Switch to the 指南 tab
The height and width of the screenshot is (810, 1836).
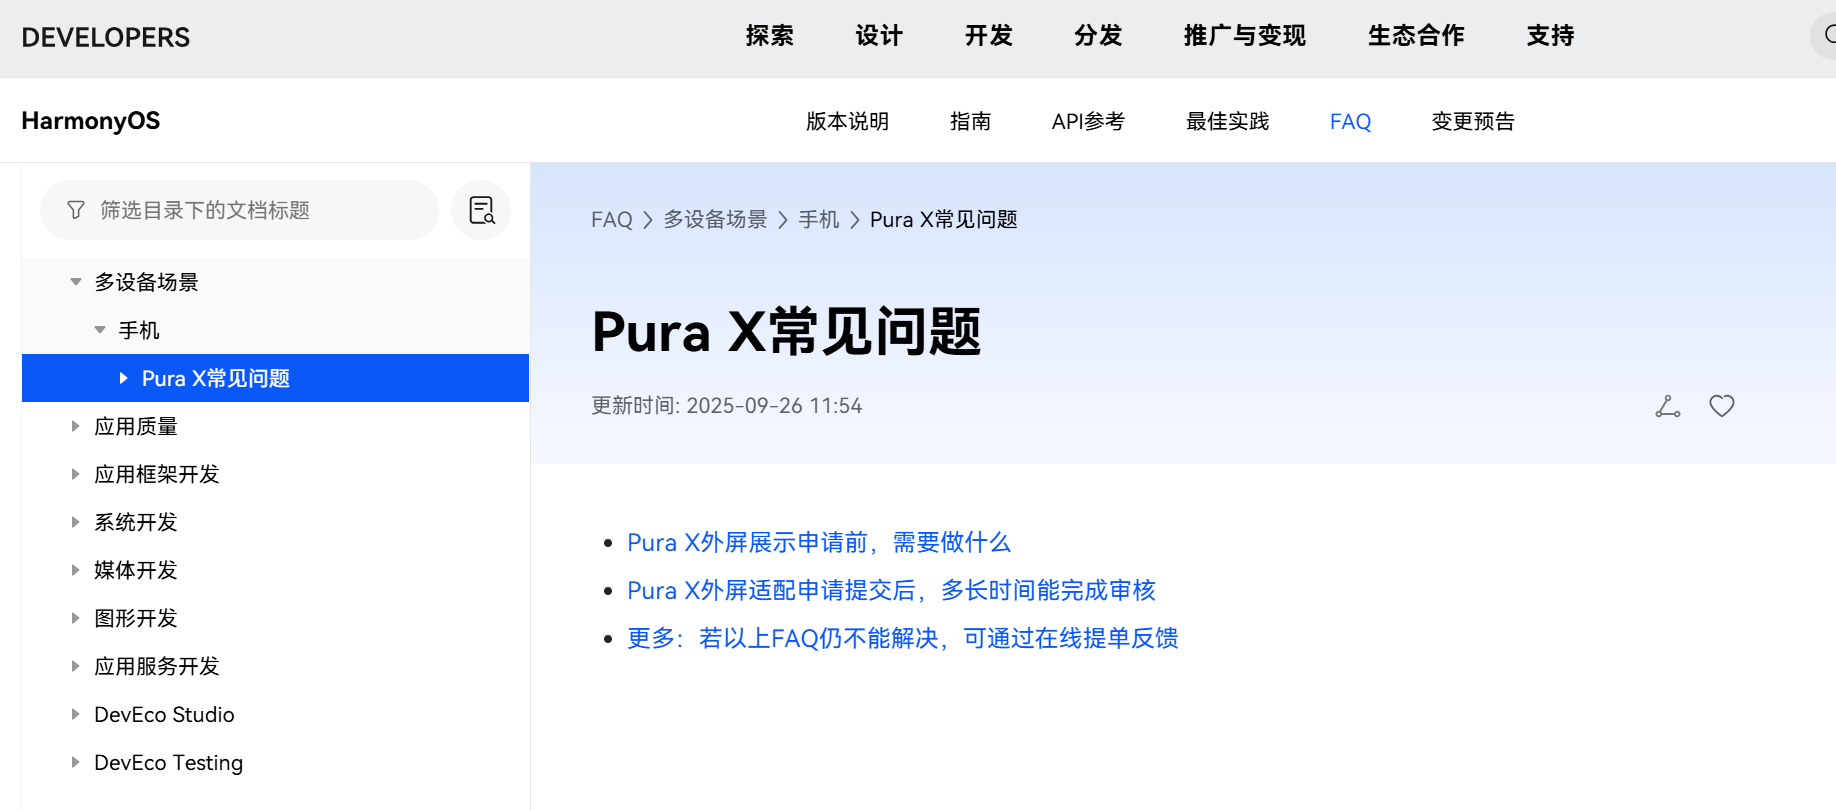tap(970, 121)
